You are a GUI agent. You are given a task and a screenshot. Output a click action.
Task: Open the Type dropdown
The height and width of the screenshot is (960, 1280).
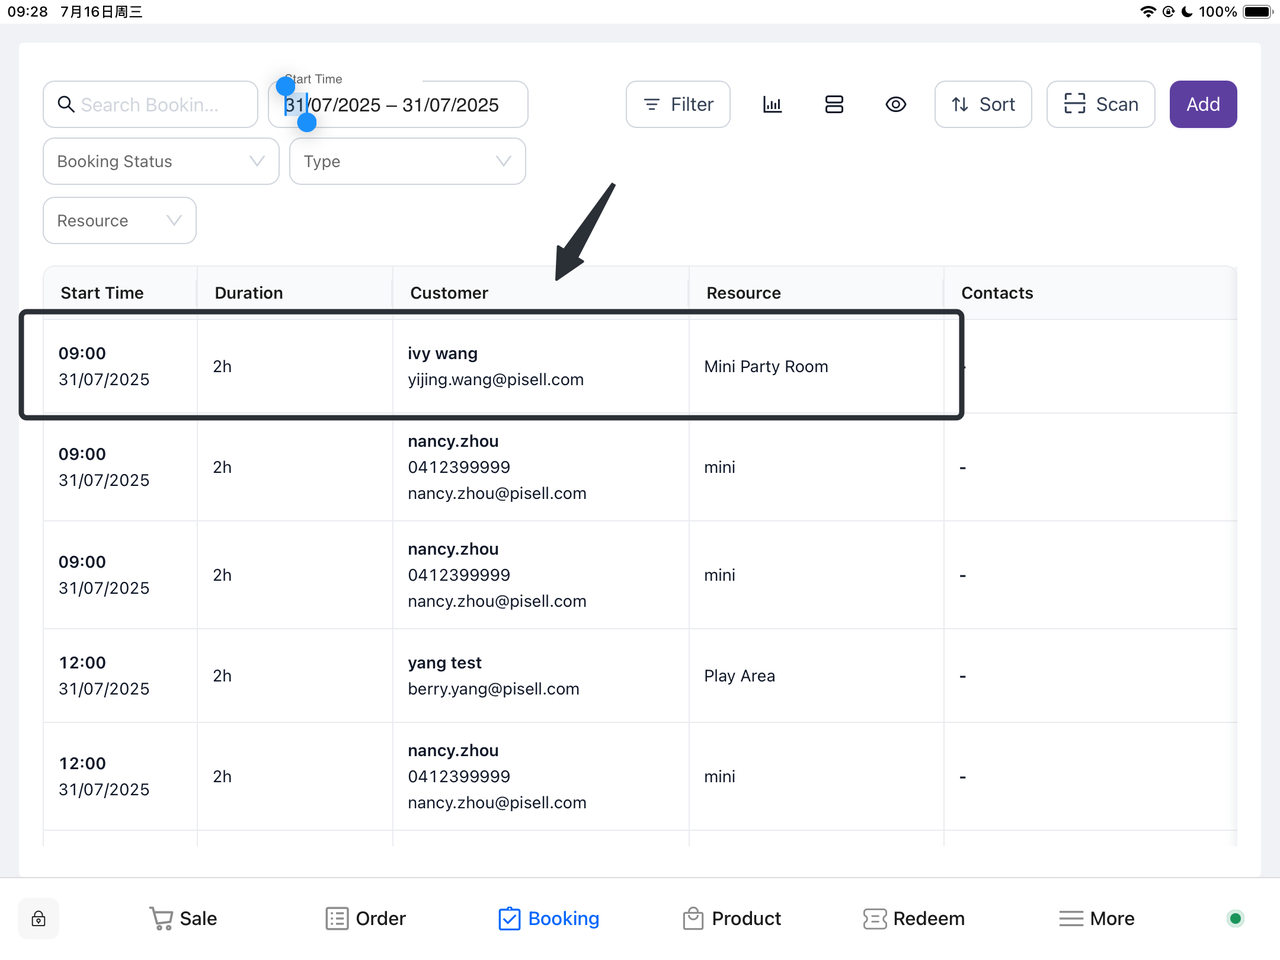point(407,162)
